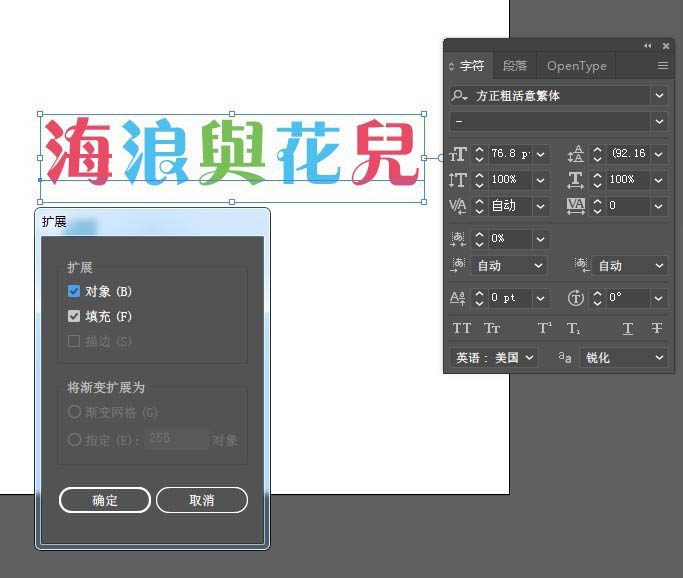Open the vertical scale 100% dropdown
This screenshot has width=683, height=578.
tap(541, 180)
